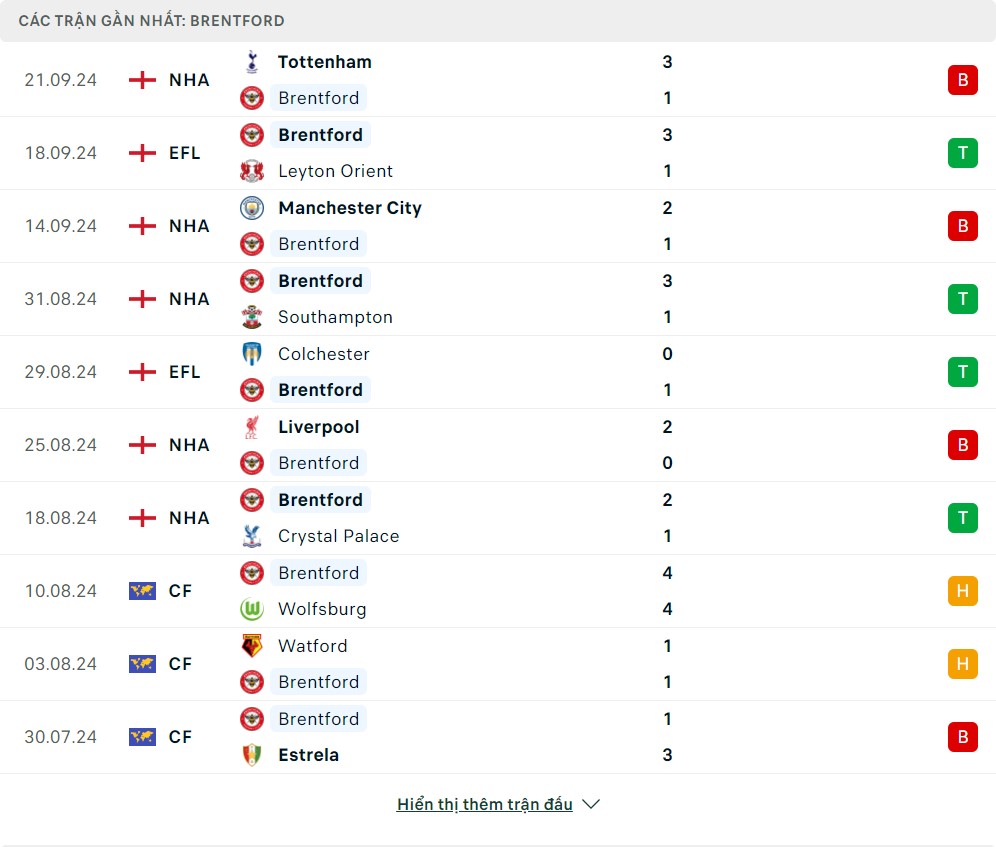Click the Wolfsburg club logo
Image resolution: width=996 pixels, height=847 pixels.
(x=252, y=609)
